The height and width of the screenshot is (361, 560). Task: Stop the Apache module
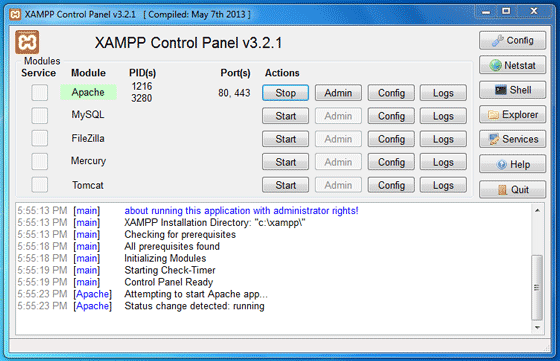[x=285, y=93]
